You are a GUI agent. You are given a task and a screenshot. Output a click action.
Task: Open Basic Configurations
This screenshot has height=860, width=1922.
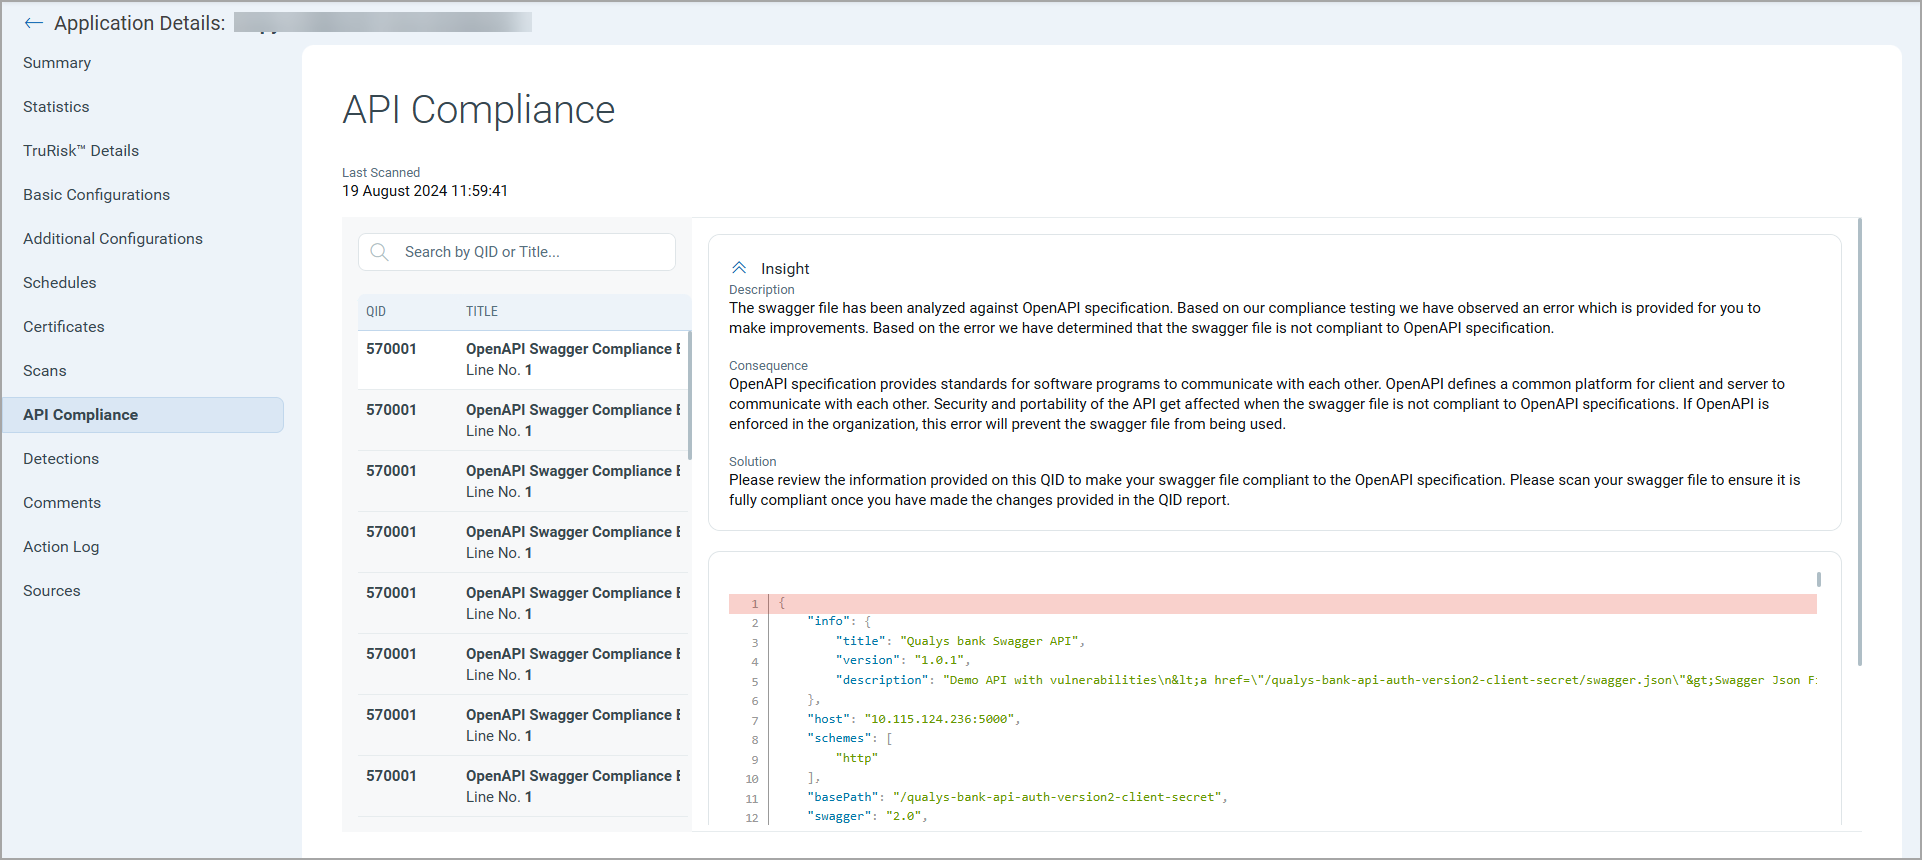(x=96, y=195)
